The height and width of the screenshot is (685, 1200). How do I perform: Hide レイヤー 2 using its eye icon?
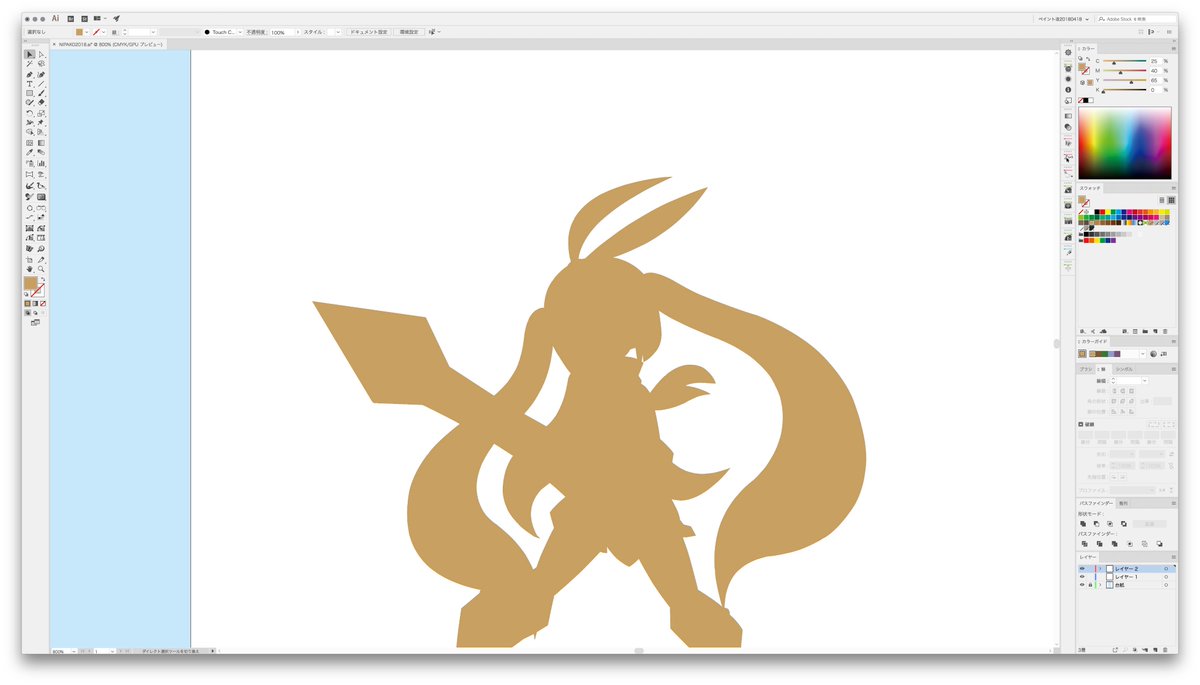click(1082, 569)
